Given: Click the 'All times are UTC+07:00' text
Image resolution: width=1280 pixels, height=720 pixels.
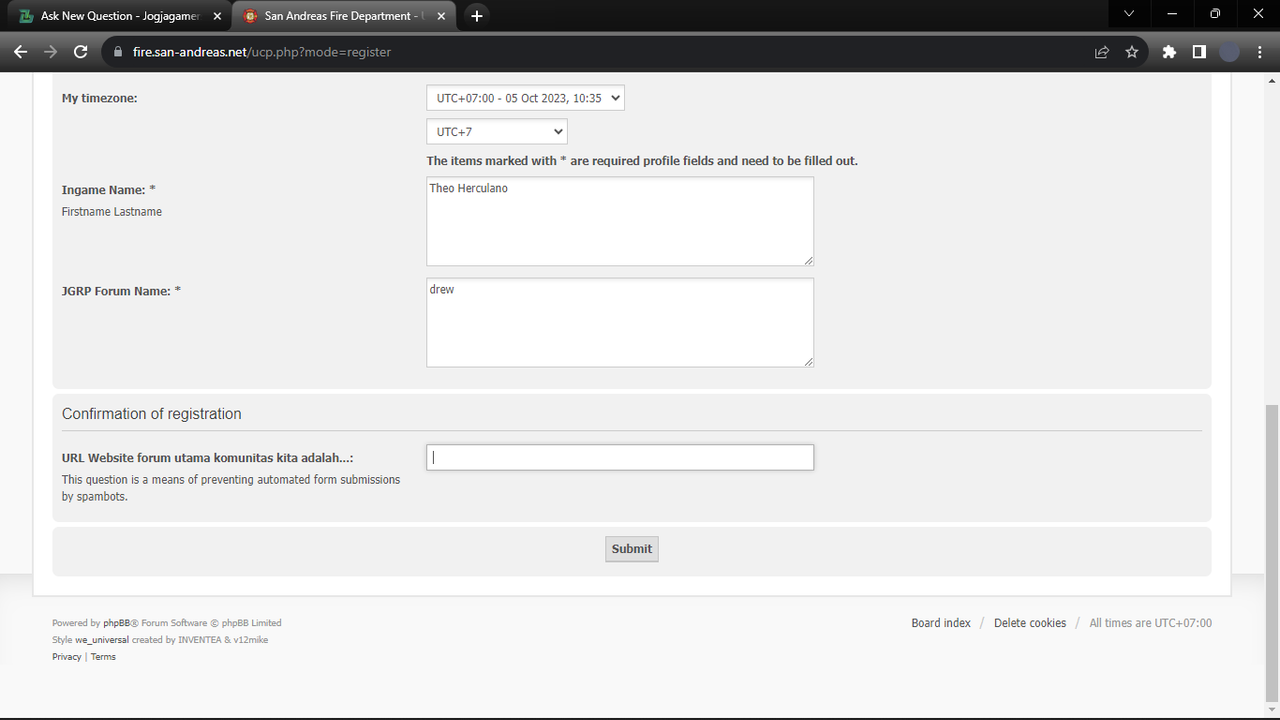Looking at the screenshot, I should (1150, 623).
